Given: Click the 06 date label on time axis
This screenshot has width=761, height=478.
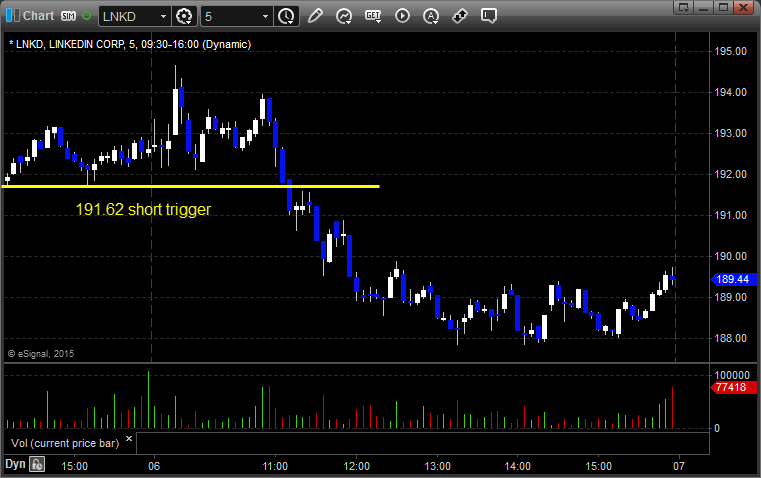Looking at the screenshot, I should 154,466.
